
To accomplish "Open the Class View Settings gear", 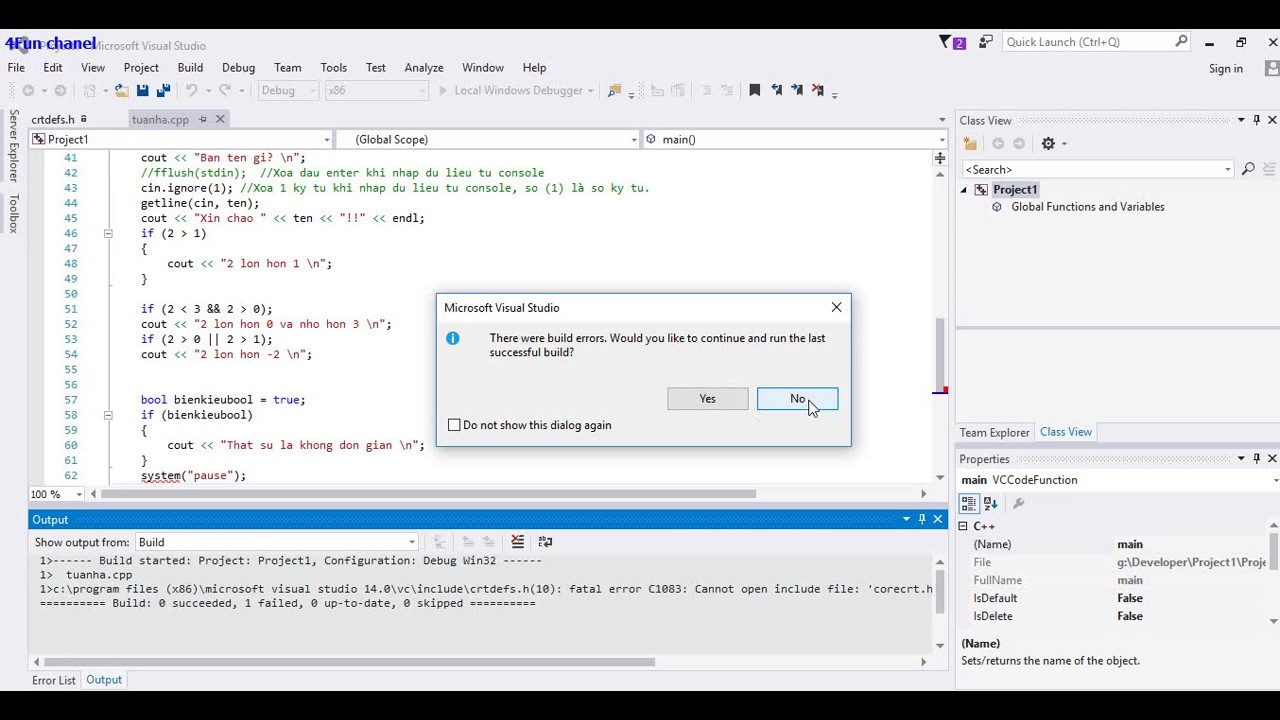I will pyautogui.click(x=1048, y=144).
